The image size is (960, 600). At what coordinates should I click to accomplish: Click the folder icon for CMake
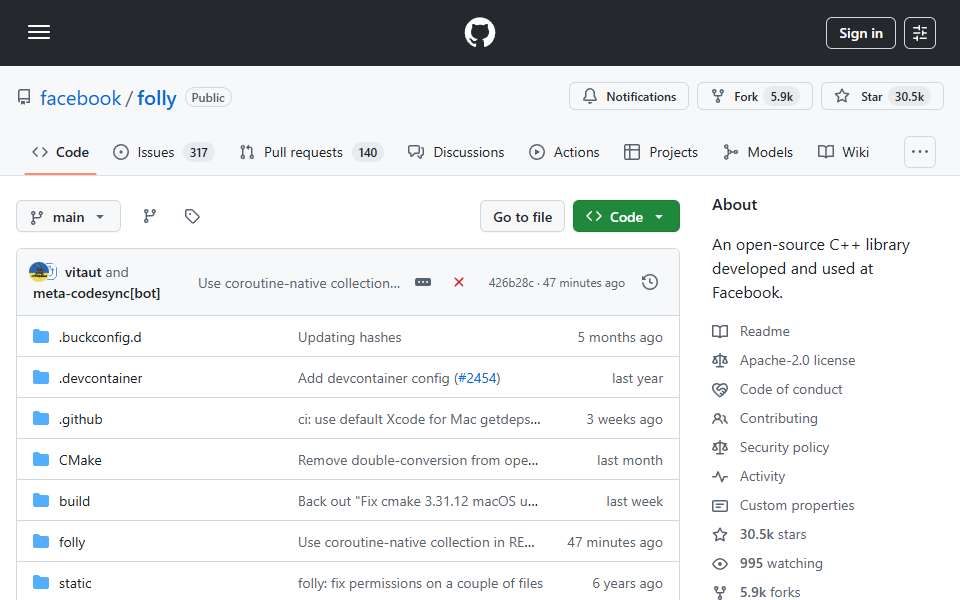[41, 460]
